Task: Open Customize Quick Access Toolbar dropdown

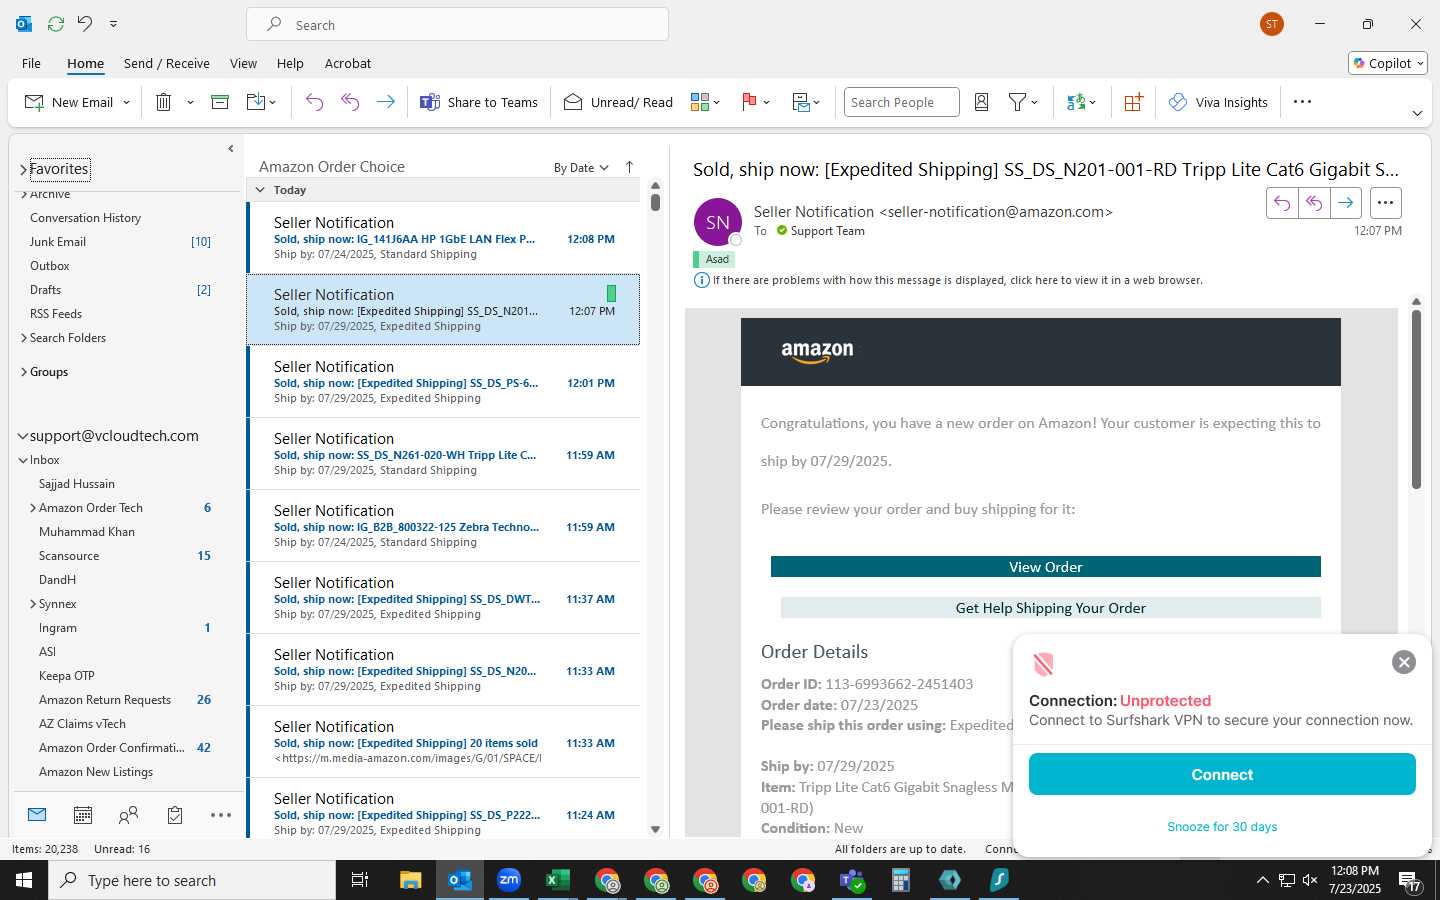Action: point(113,23)
